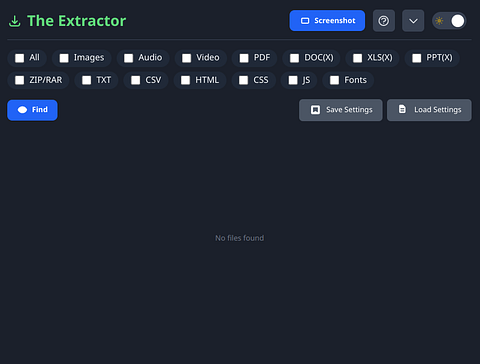The height and width of the screenshot is (364, 480).
Task: Click the bookmark icon on Save Settings
Action: click(315, 110)
